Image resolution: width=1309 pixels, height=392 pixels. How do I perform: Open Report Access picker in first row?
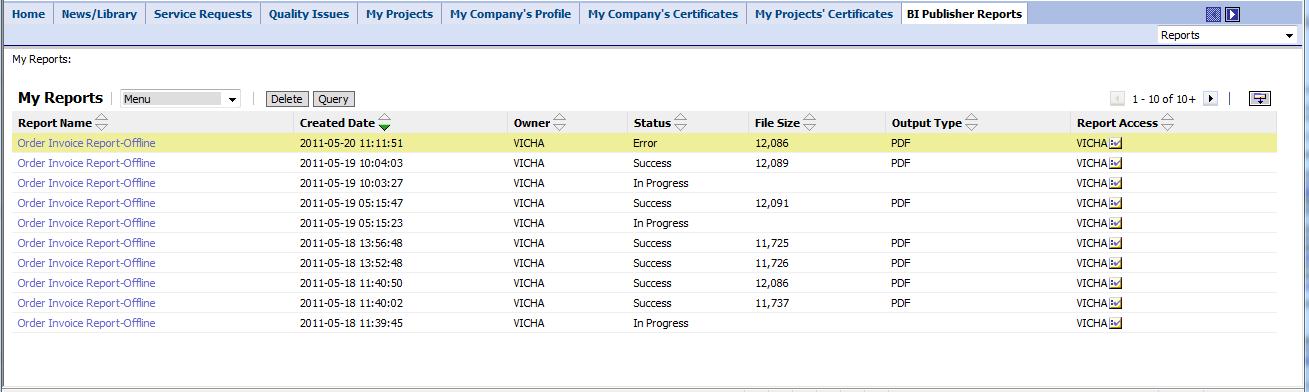tap(1117, 143)
